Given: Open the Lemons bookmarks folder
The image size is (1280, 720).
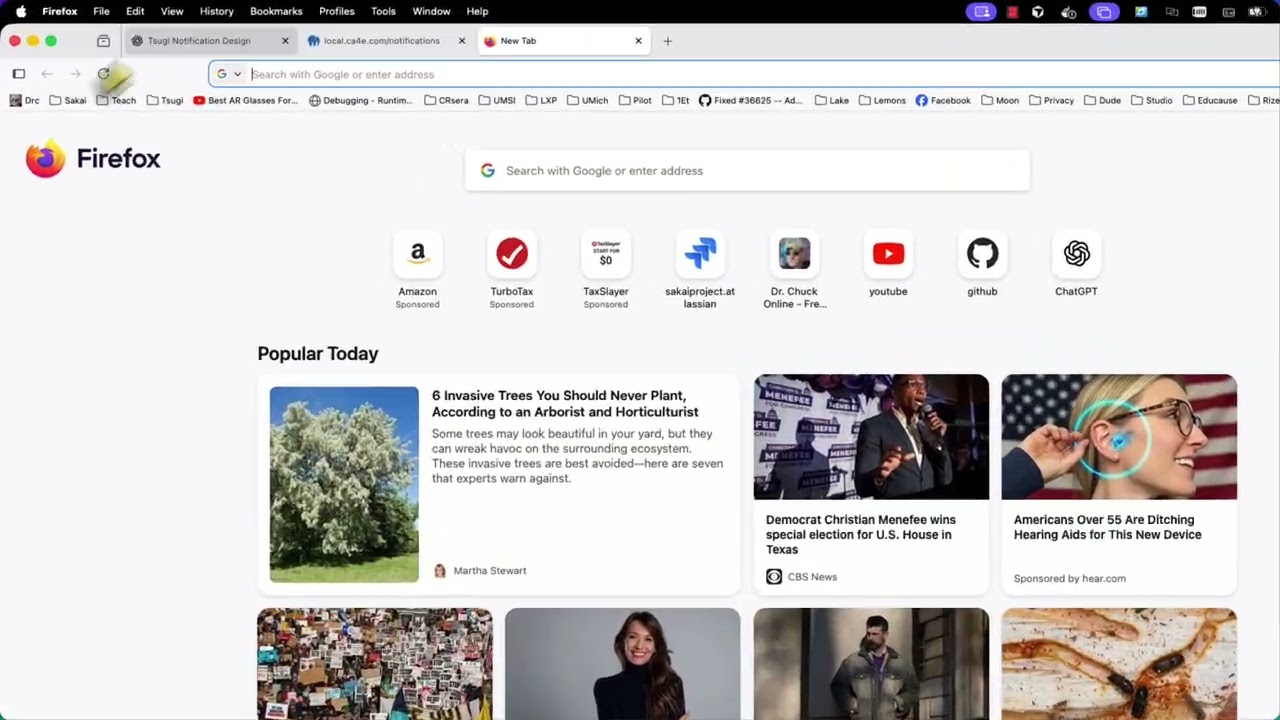Looking at the screenshot, I should 882,100.
